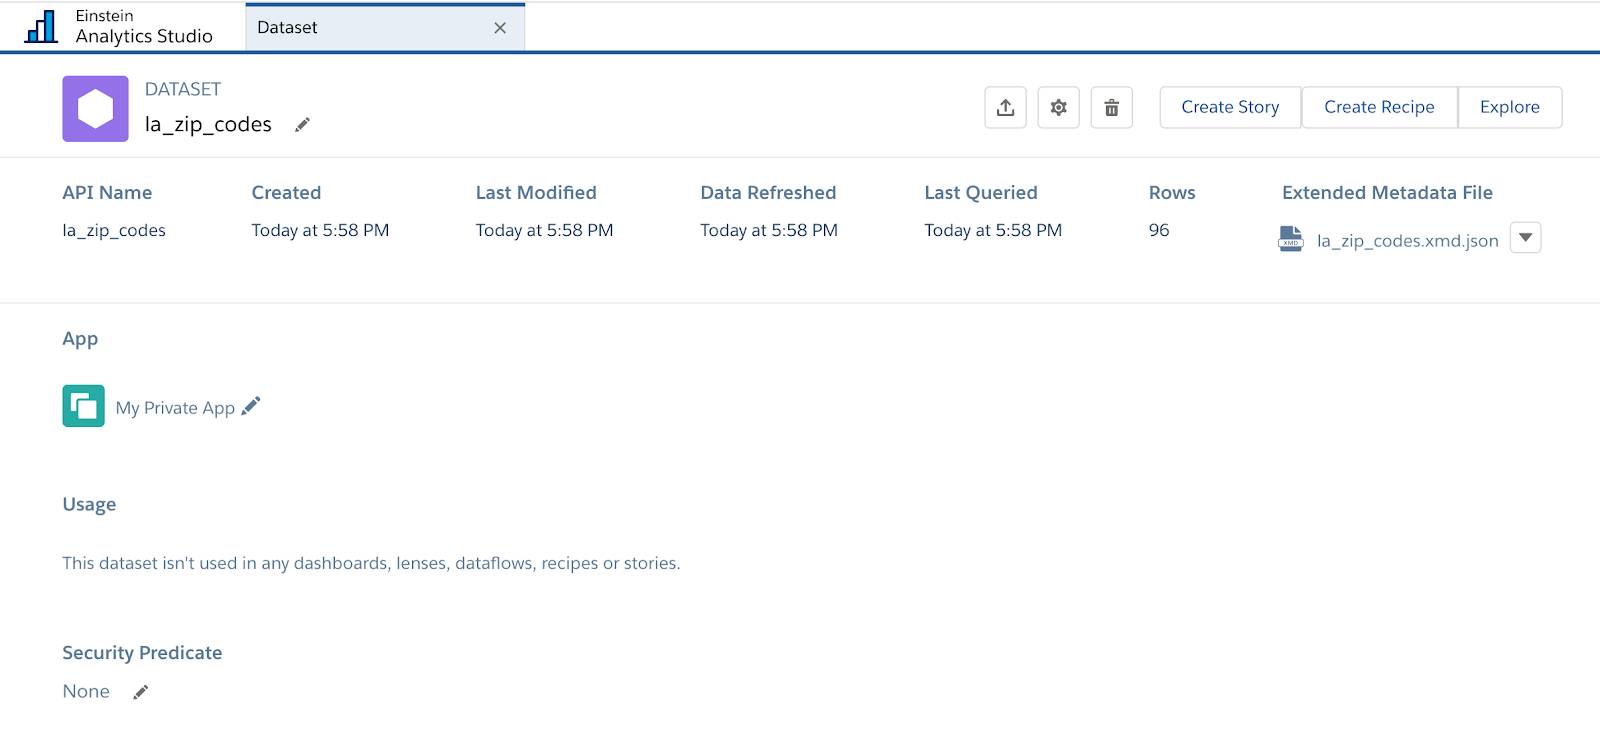Click the Rows value 96
The image size is (1600, 740).
1159,230
